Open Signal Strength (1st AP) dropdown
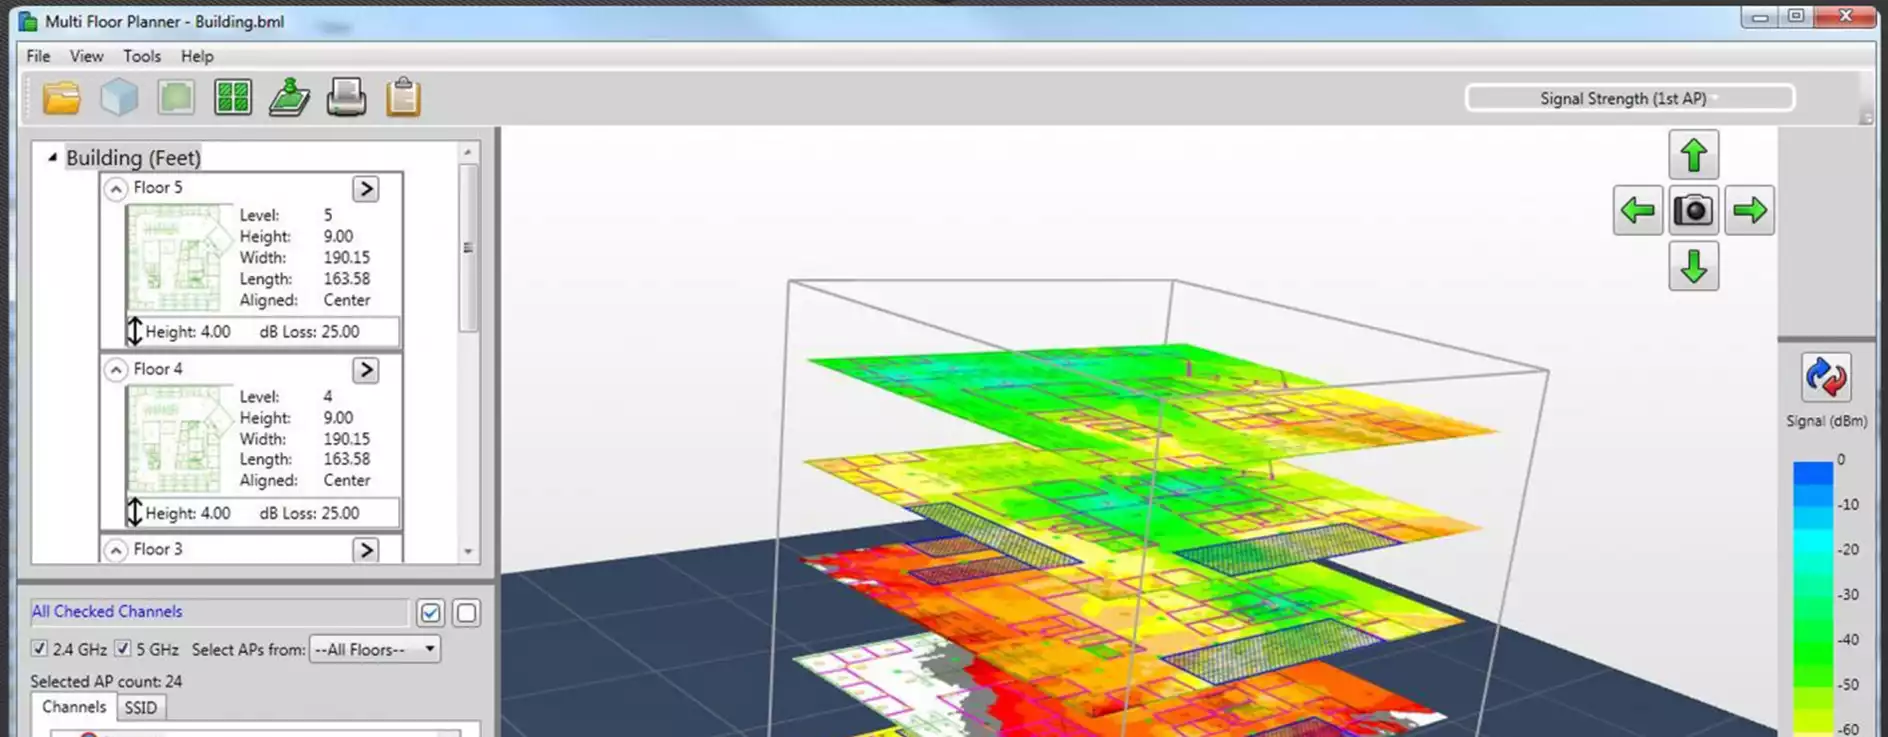 click(x=1629, y=98)
